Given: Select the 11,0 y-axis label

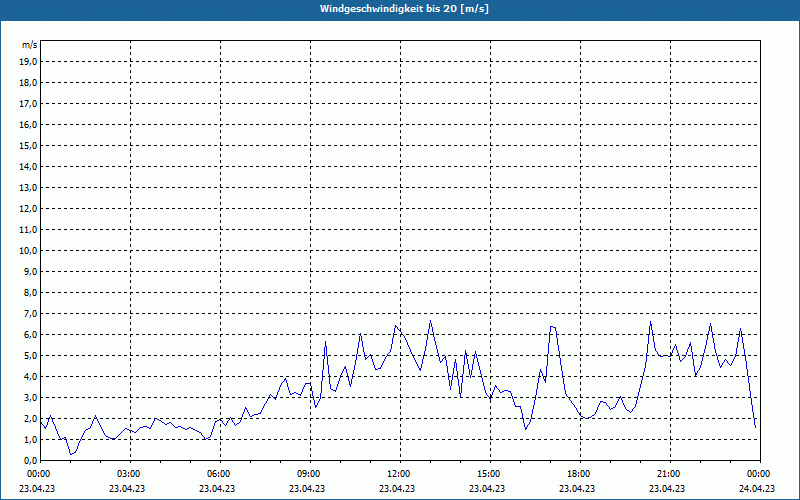Looking at the screenshot, I should [28, 230].
